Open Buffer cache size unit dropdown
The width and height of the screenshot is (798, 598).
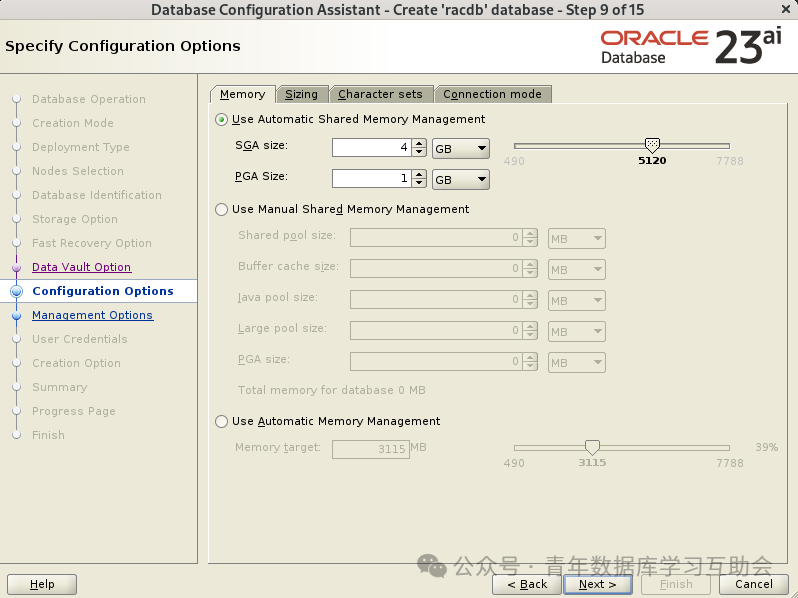[x=577, y=270]
